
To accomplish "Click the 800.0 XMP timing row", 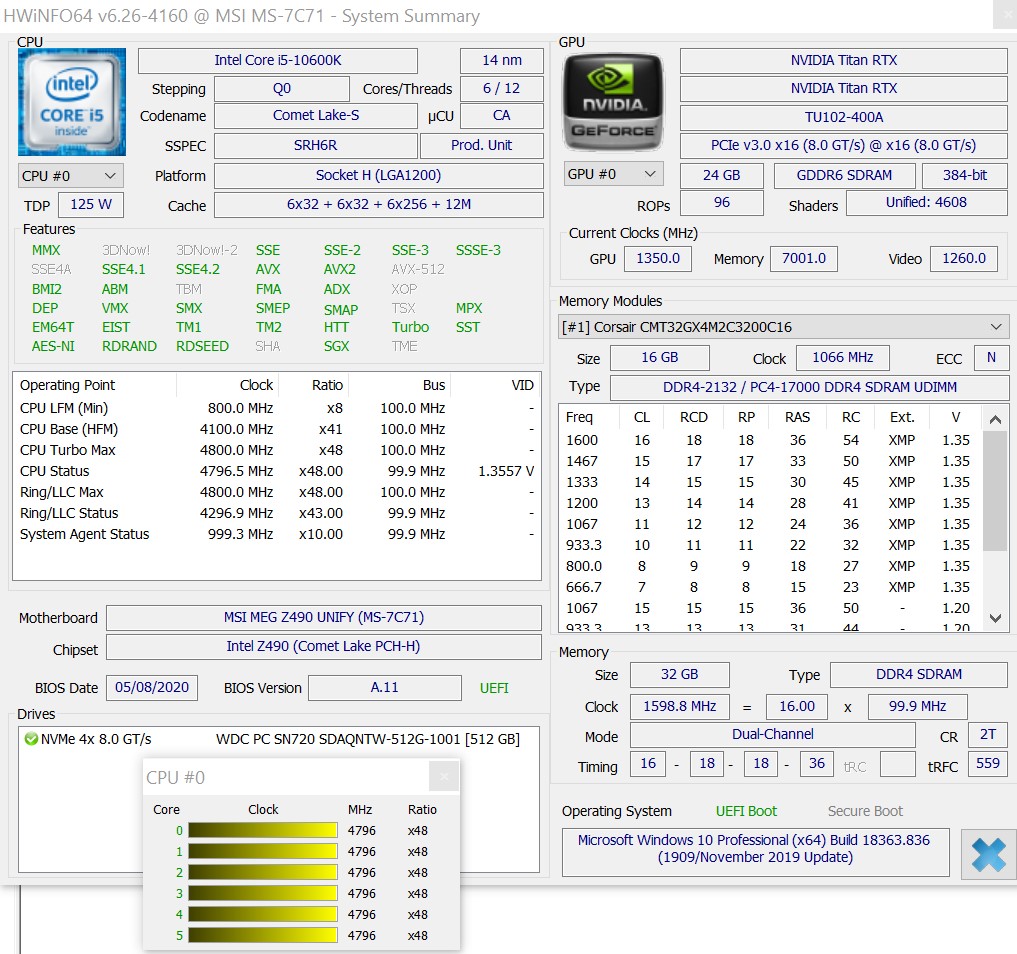I will point(771,566).
